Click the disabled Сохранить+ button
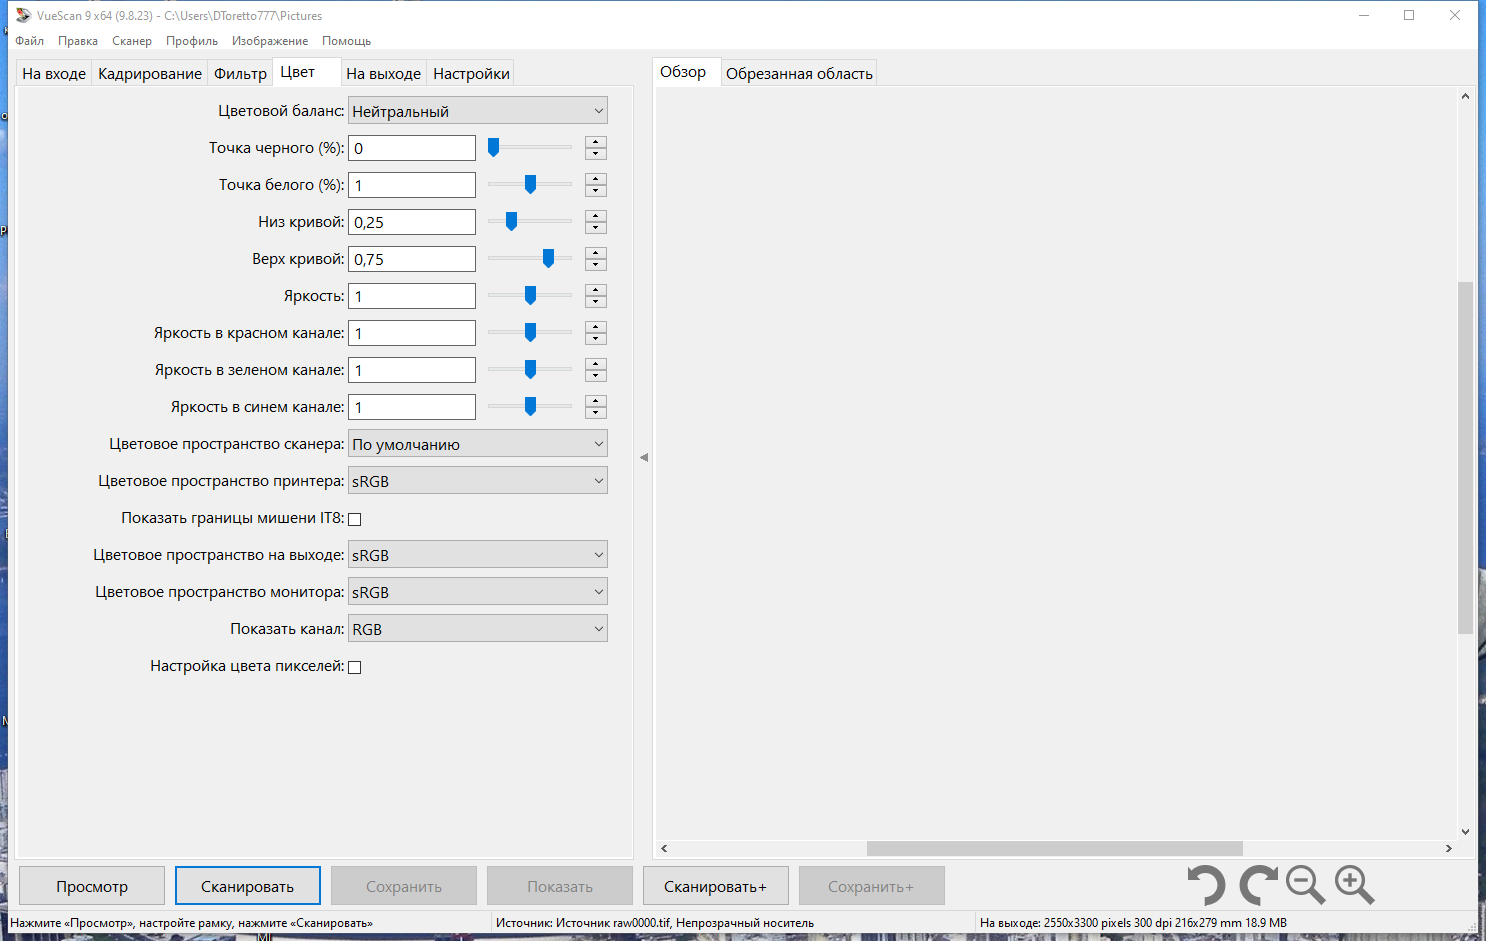This screenshot has height=941, width=1486. point(872,886)
